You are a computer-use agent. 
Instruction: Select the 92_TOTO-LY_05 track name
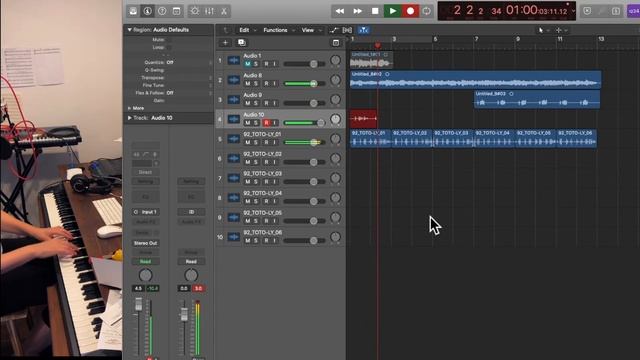pyautogui.click(x=262, y=213)
